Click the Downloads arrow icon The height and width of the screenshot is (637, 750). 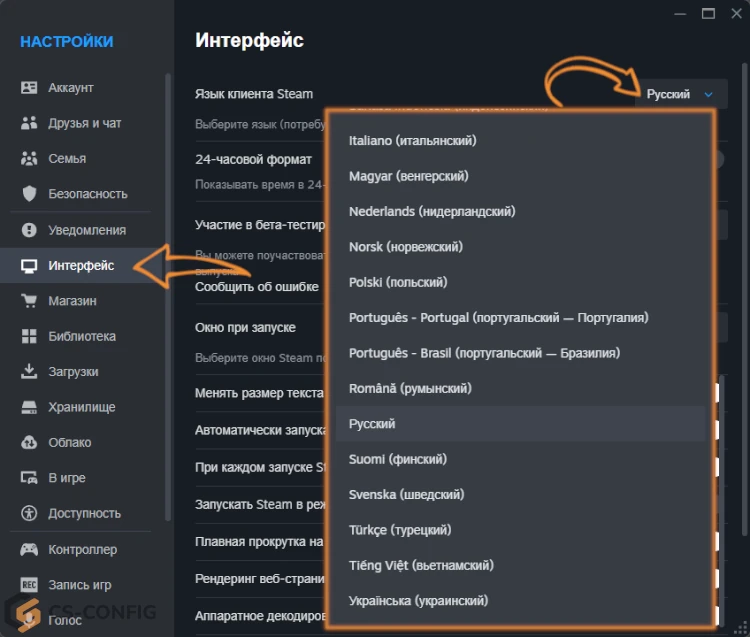29,372
